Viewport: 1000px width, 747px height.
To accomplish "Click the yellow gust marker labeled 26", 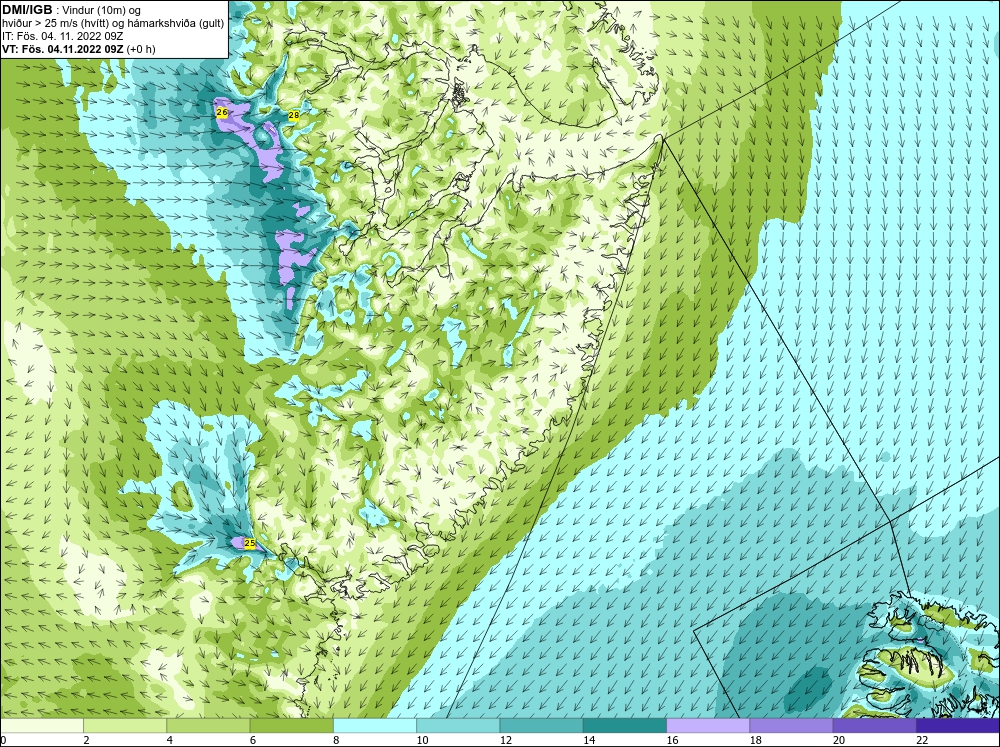I will pos(222,112).
